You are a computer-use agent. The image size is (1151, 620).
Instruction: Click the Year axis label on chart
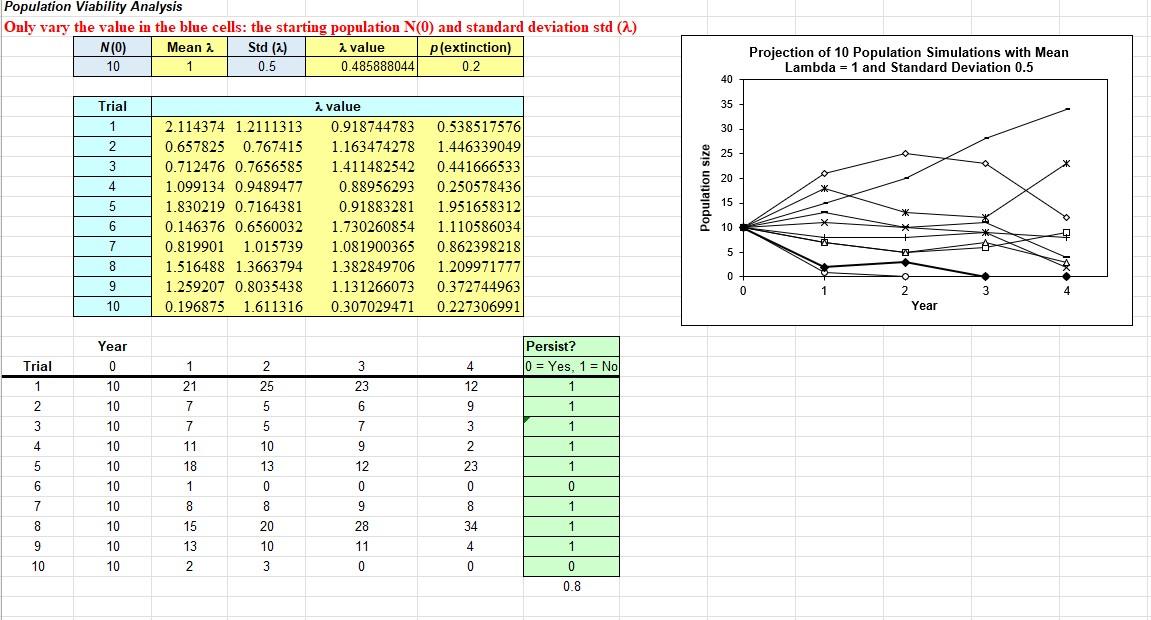924,306
